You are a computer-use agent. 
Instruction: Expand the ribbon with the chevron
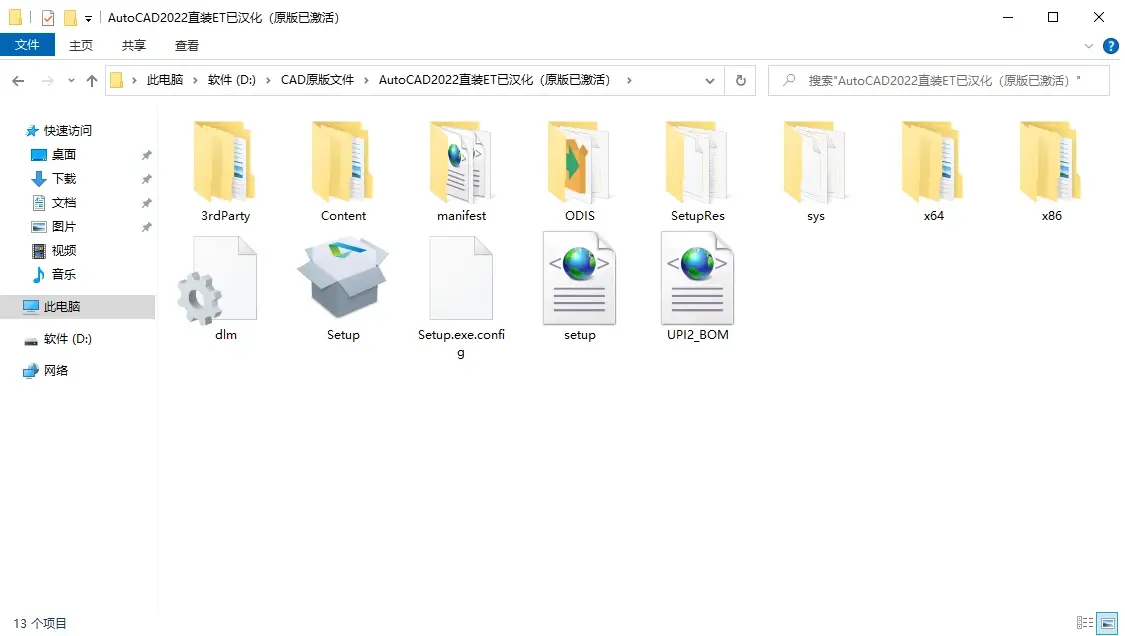1088,46
